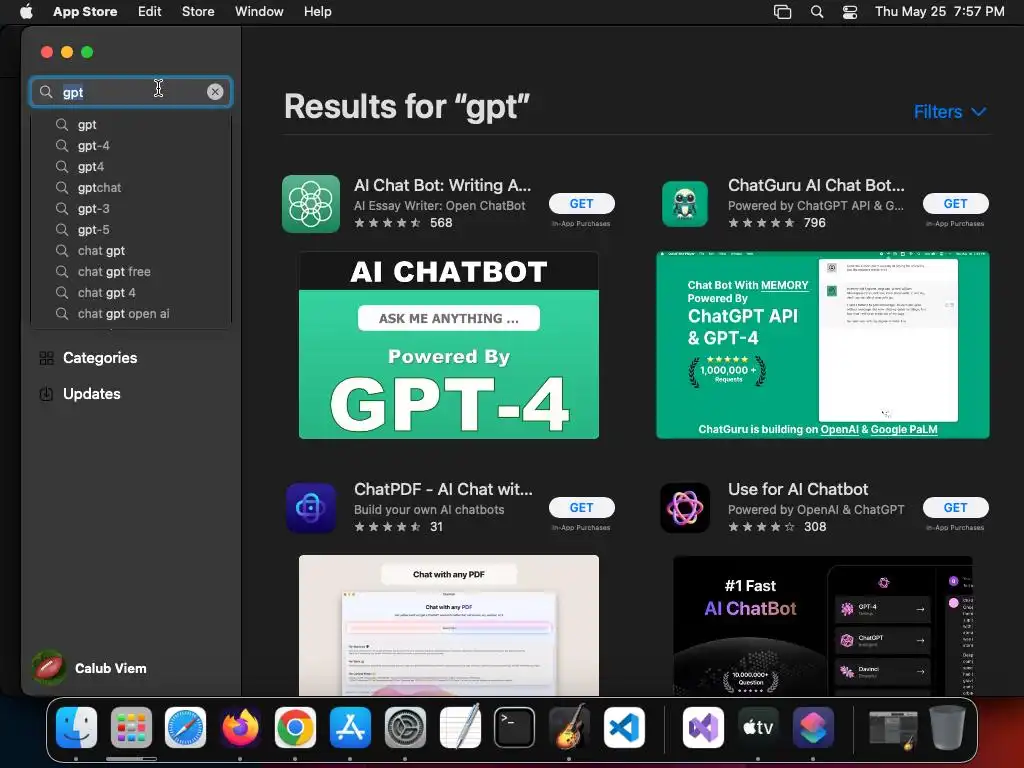1024x768 pixels.
Task: Open the App Store menu
Action: [x=85, y=12]
